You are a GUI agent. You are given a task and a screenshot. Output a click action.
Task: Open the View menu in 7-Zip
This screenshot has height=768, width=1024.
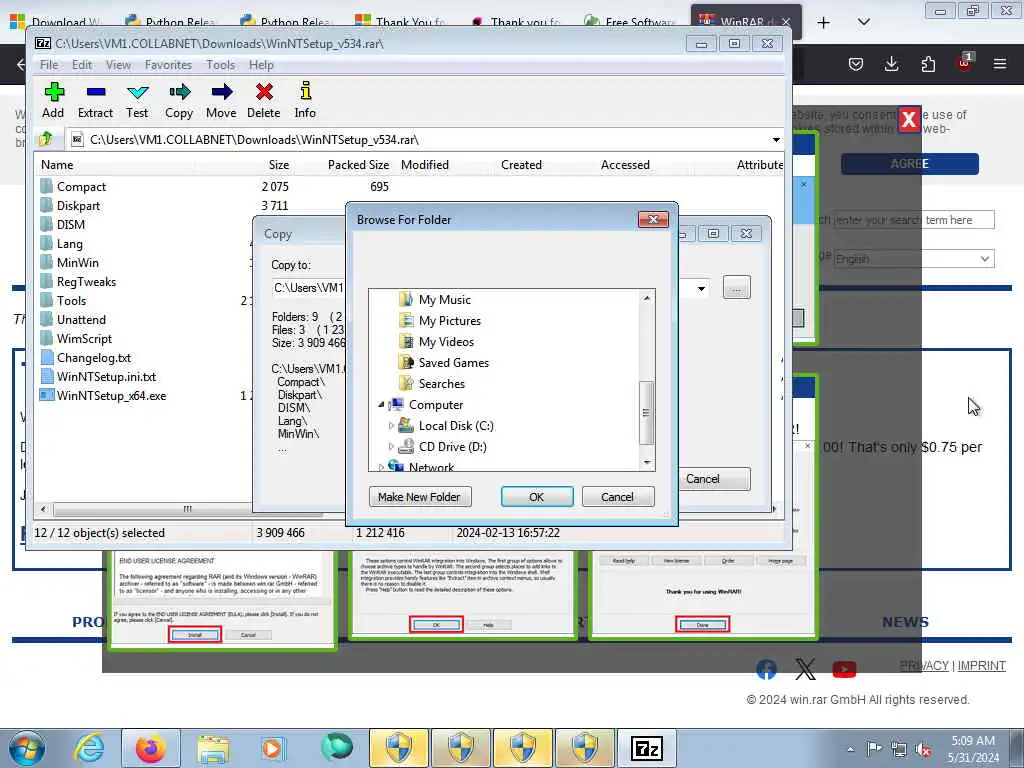[x=118, y=65]
